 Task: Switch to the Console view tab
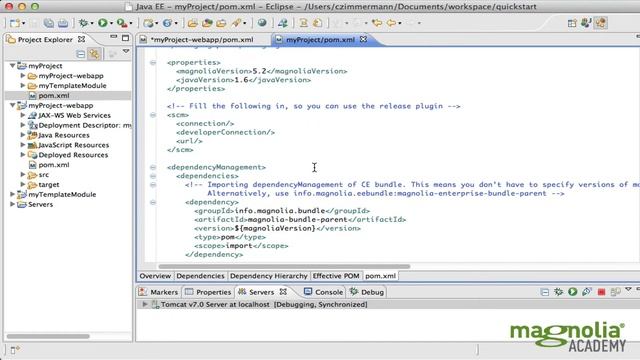point(323,292)
